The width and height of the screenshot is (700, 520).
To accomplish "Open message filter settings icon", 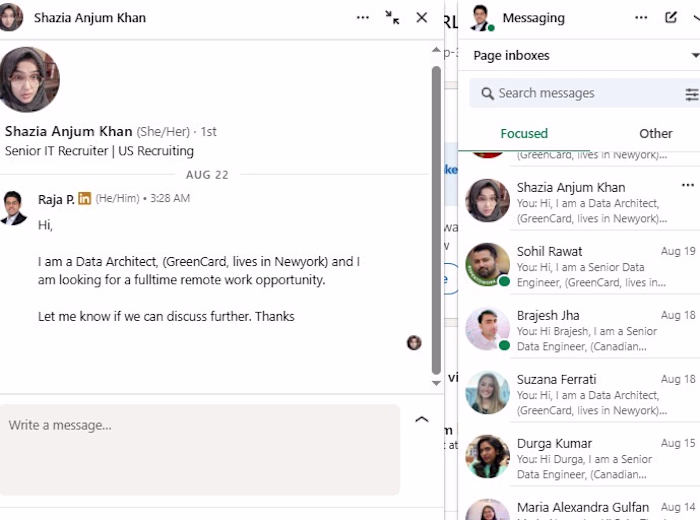I will tap(692, 94).
